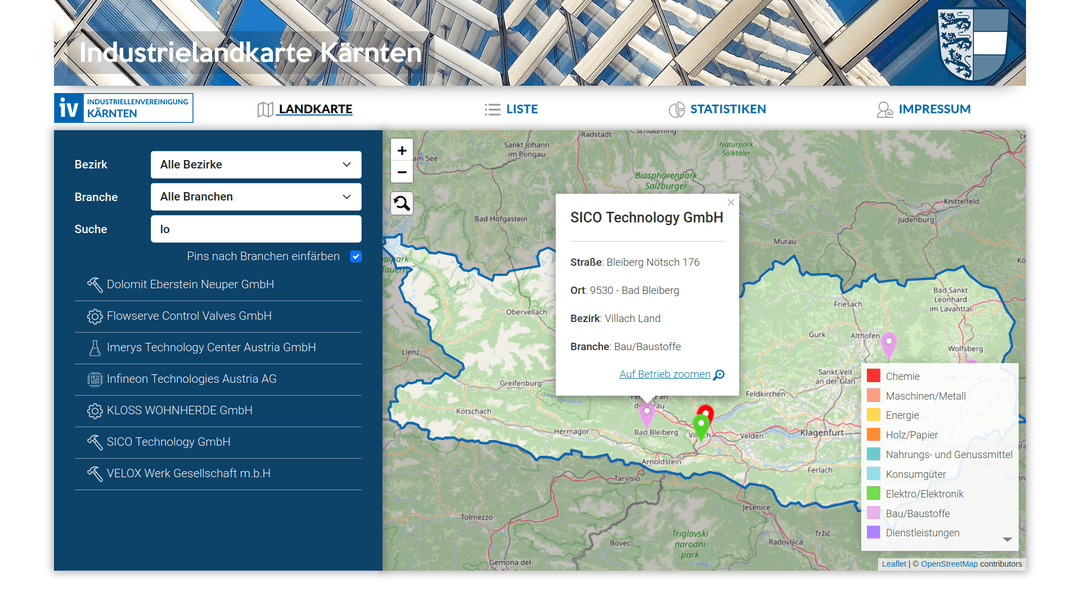This screenshot has height=608, width=1080.
Task: Select SICO Technology GmbH in results list
Action: pyautogui.click(x=218, y=442)
